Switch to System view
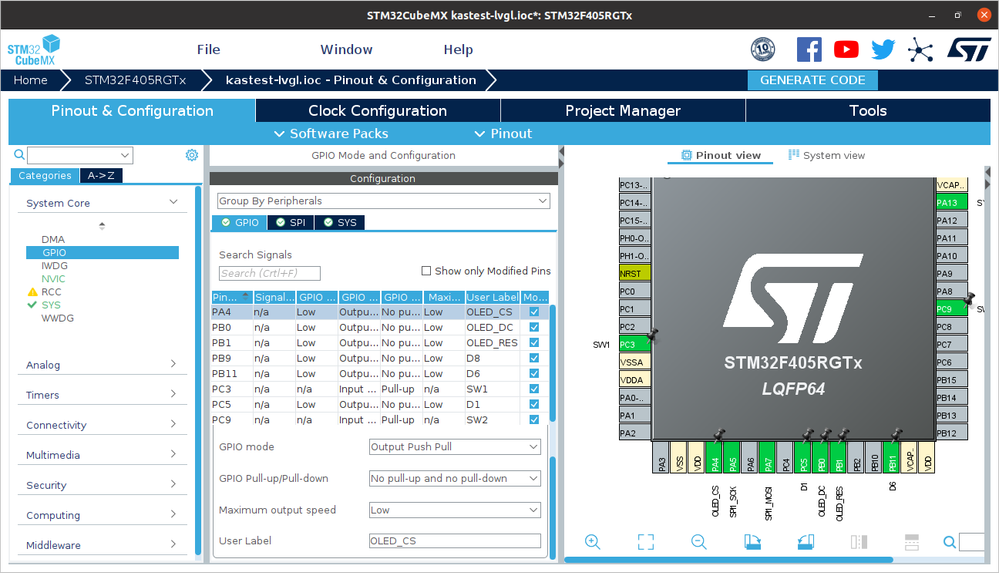This screenshot has height=573, width=999. click(826, 155)
